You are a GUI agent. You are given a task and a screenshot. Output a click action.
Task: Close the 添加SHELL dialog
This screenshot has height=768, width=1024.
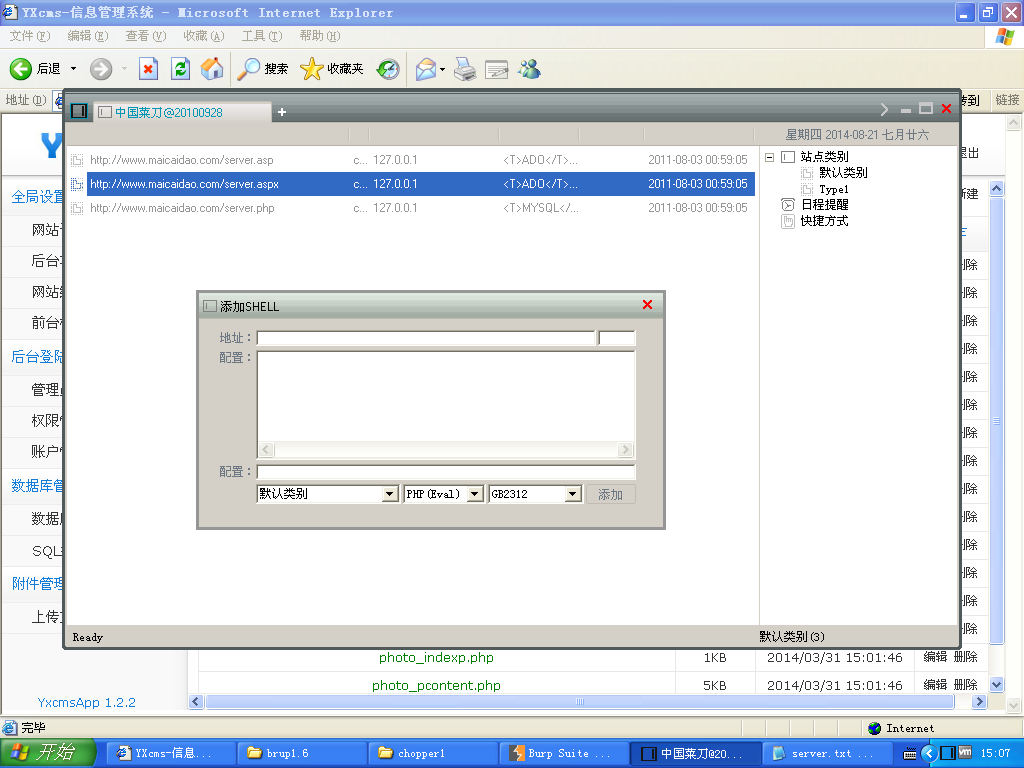[x=647, y=304]
